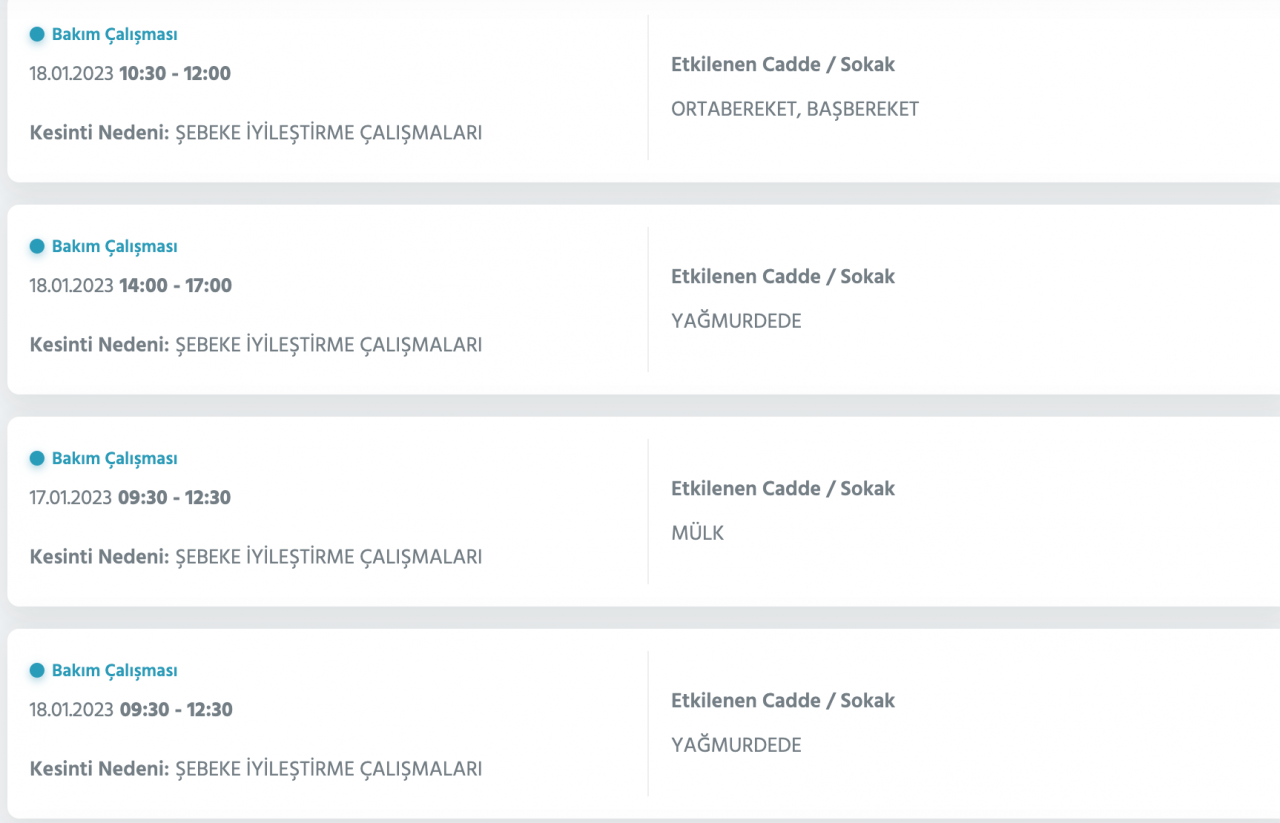Click the 17.01.2023 09:30 - 12:30 time range
This screenshot has width=1280, height=823.
(x=130, y=497)
